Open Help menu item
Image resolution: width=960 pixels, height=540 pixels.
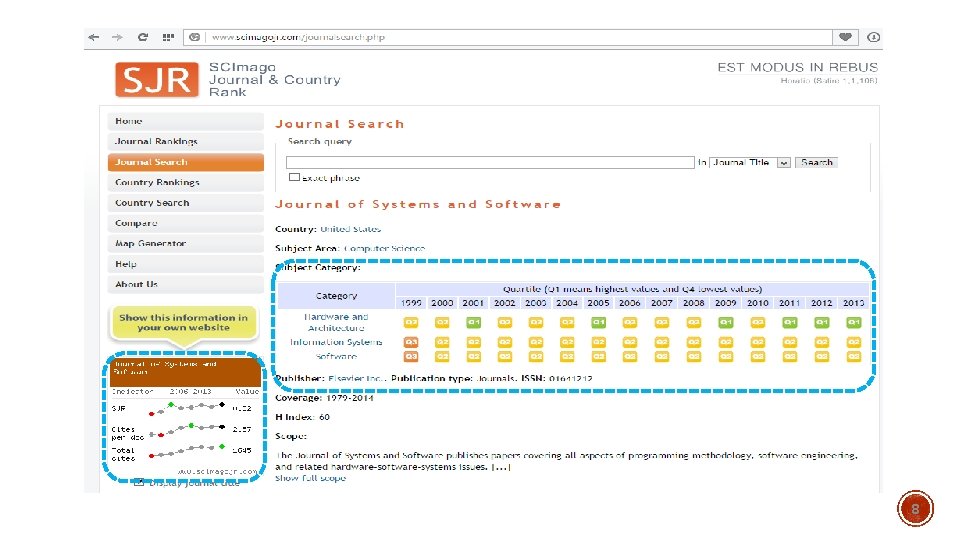(x=186, y=264)
